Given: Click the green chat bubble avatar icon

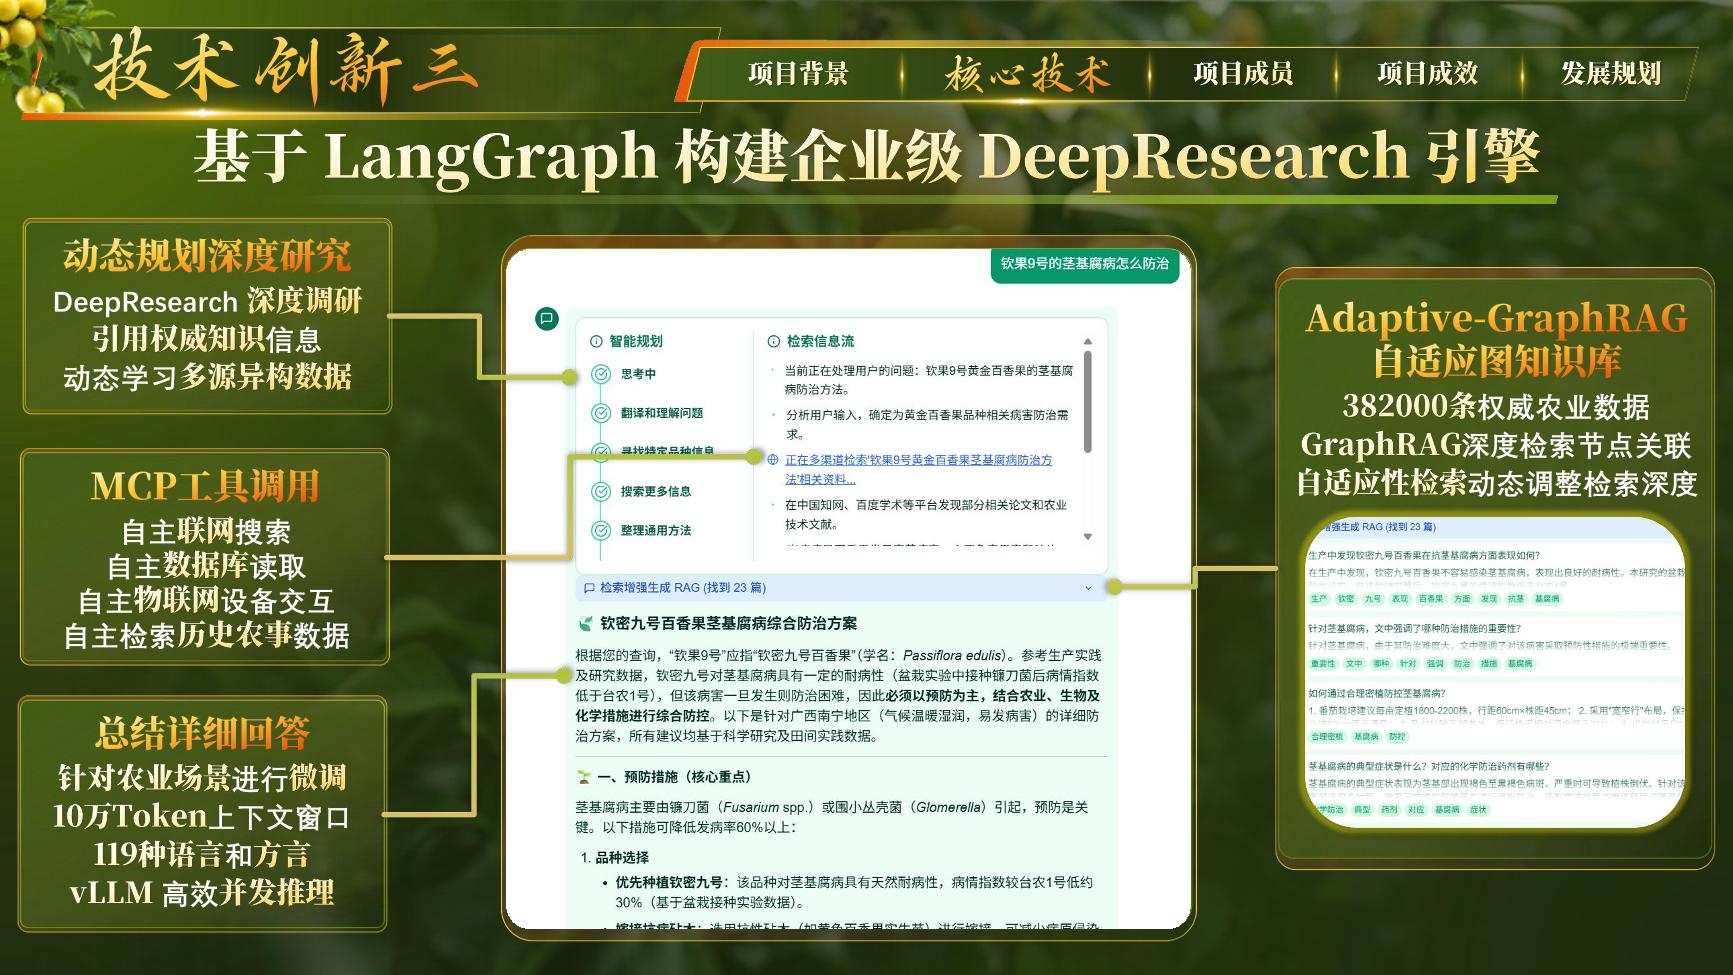Looking at the screenshot, I should (x=546, y=319).
